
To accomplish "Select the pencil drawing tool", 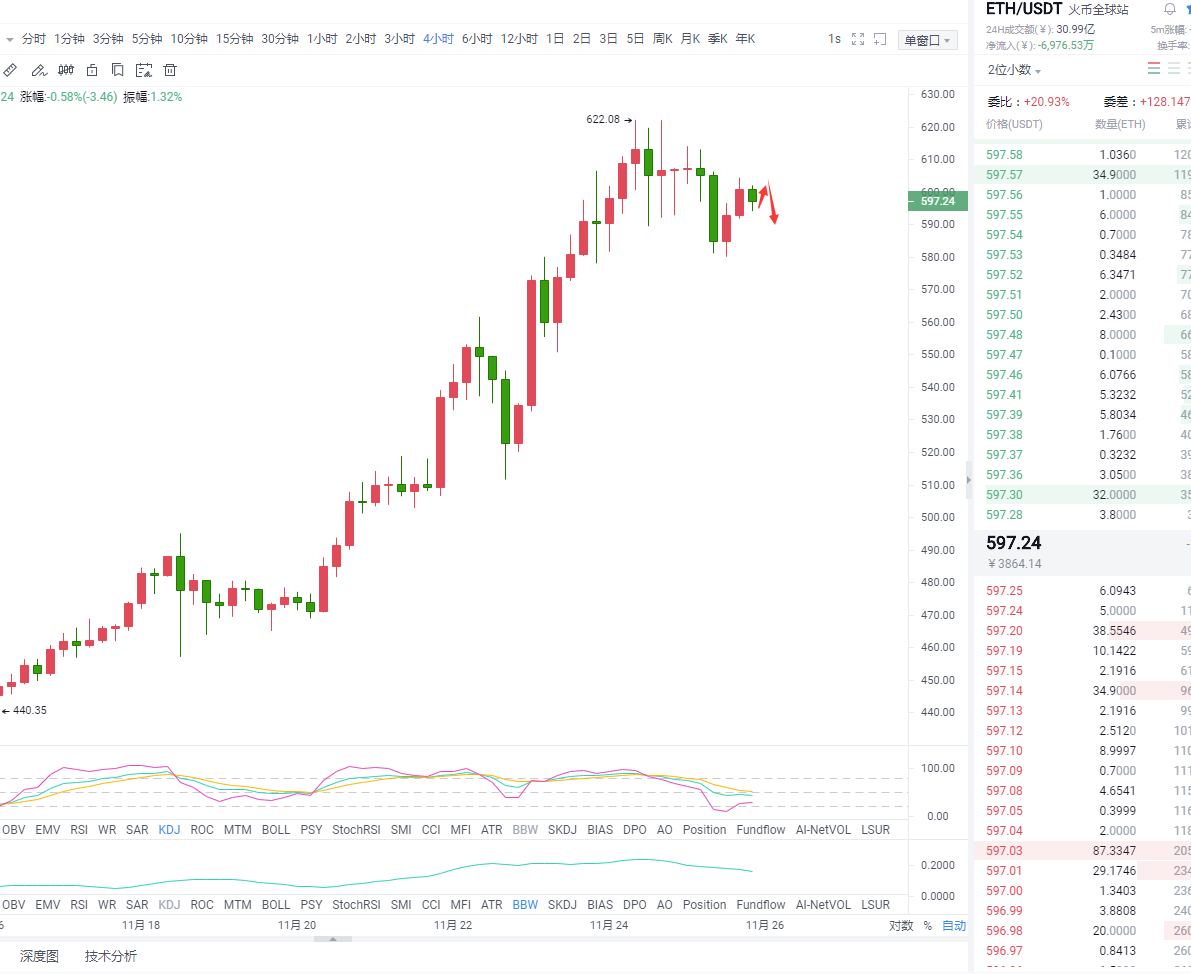I will coord(39,71).
